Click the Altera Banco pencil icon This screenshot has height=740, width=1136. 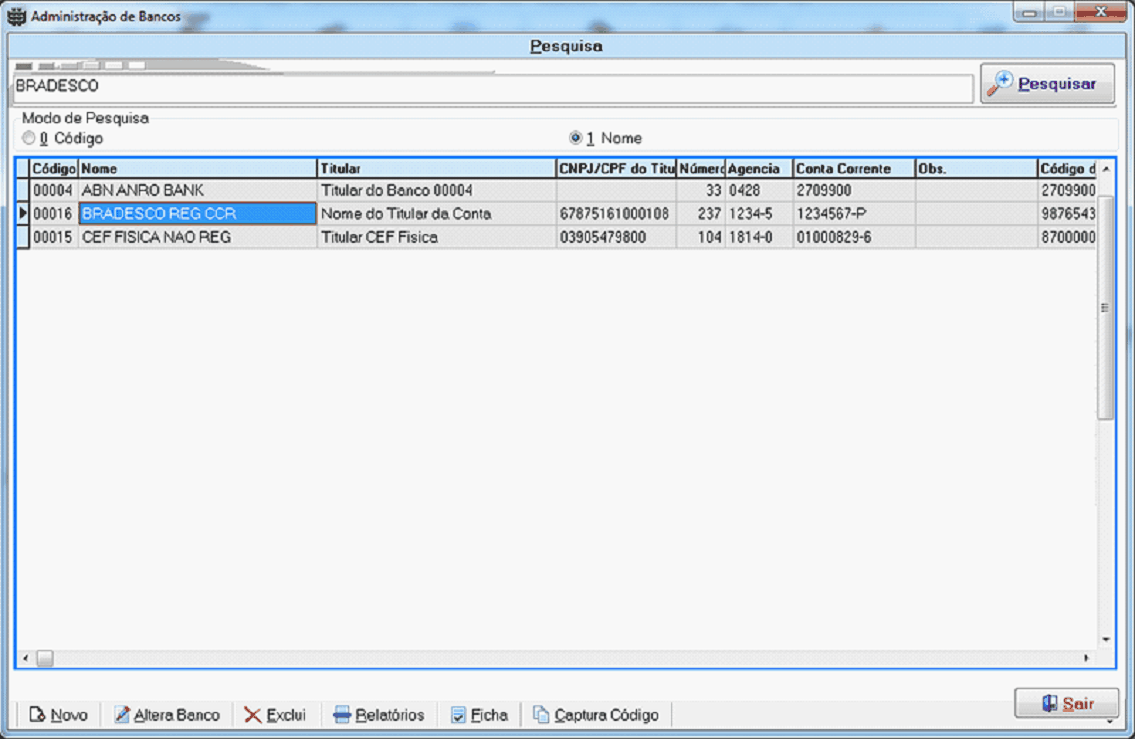click(122, 715)
